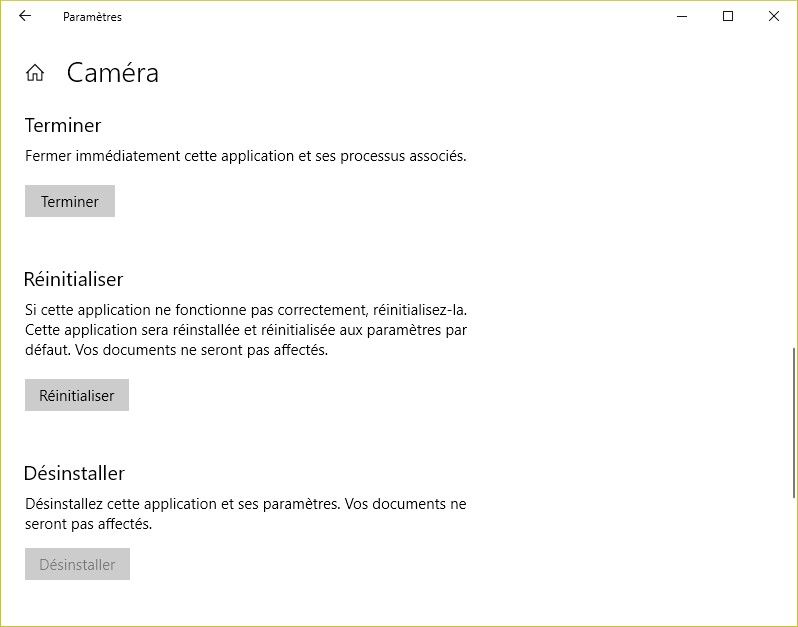The image size is (798, 627).
Task: Minimize the Paramètres window
Action: click(681, 16)
